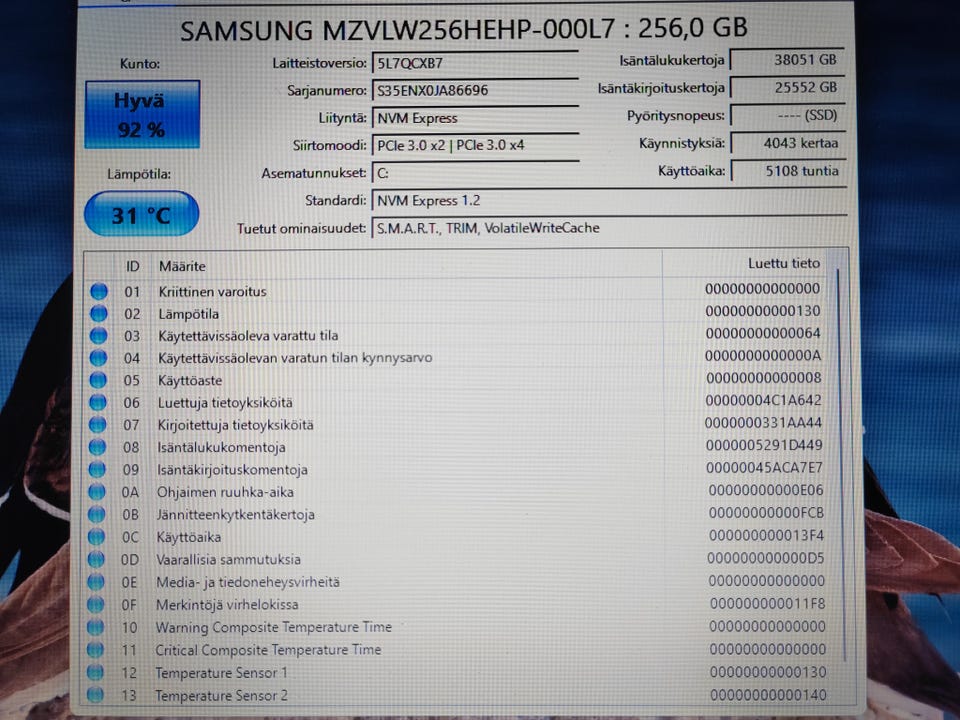The image size is (960, 720).
Task: Select the Vaarallisia sammutuksia attribute name
Action: coord(228,560)
